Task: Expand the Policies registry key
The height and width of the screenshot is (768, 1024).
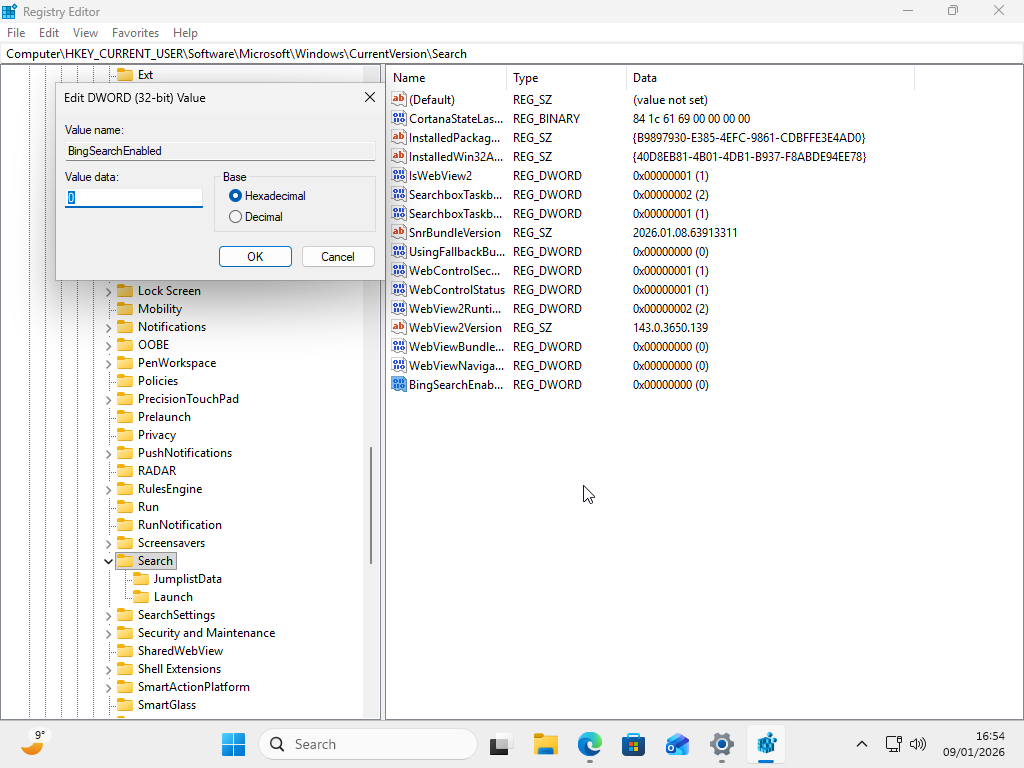Action: pyautogui.click(x=108, y=380)
